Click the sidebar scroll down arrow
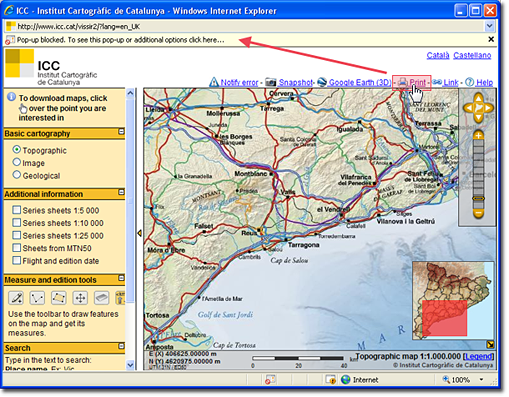 tap(130, 365)
